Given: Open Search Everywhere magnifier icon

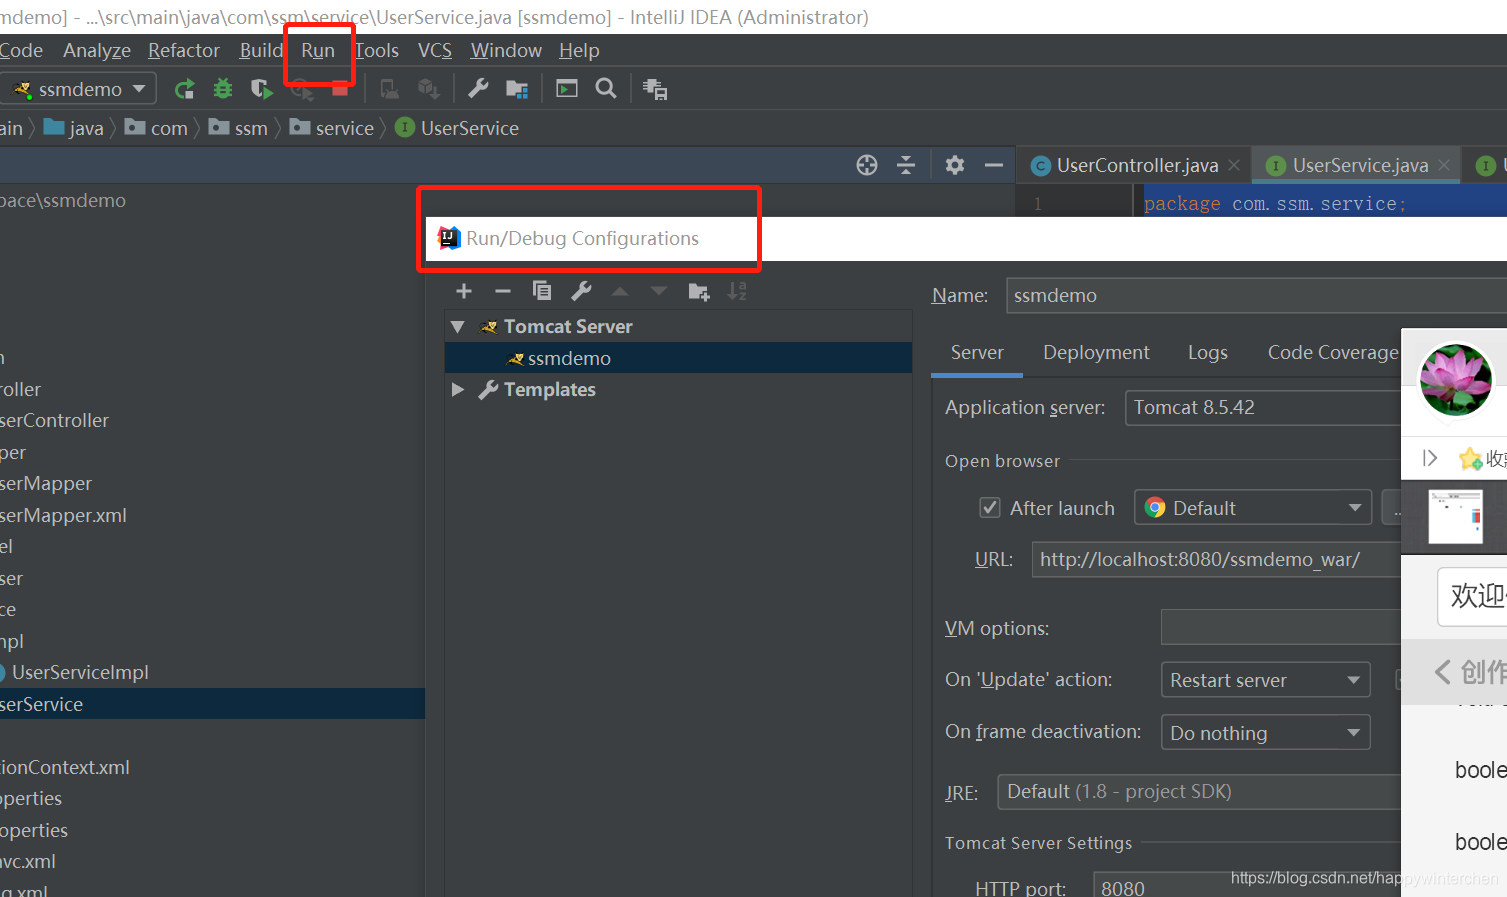Looking at the screenshot, I should point(606,88).
